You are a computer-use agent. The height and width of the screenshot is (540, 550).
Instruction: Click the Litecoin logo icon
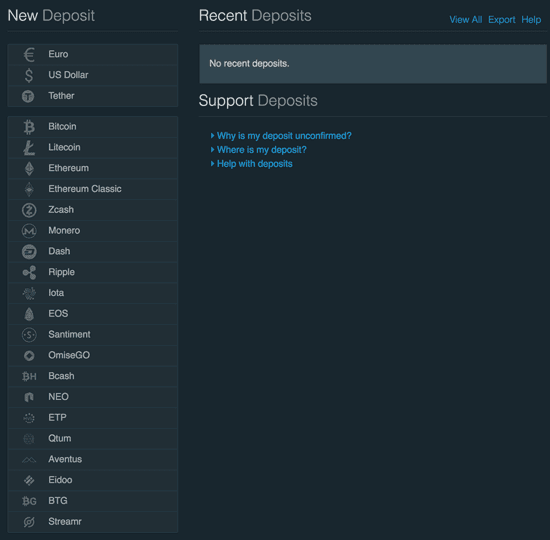[29, 147]
